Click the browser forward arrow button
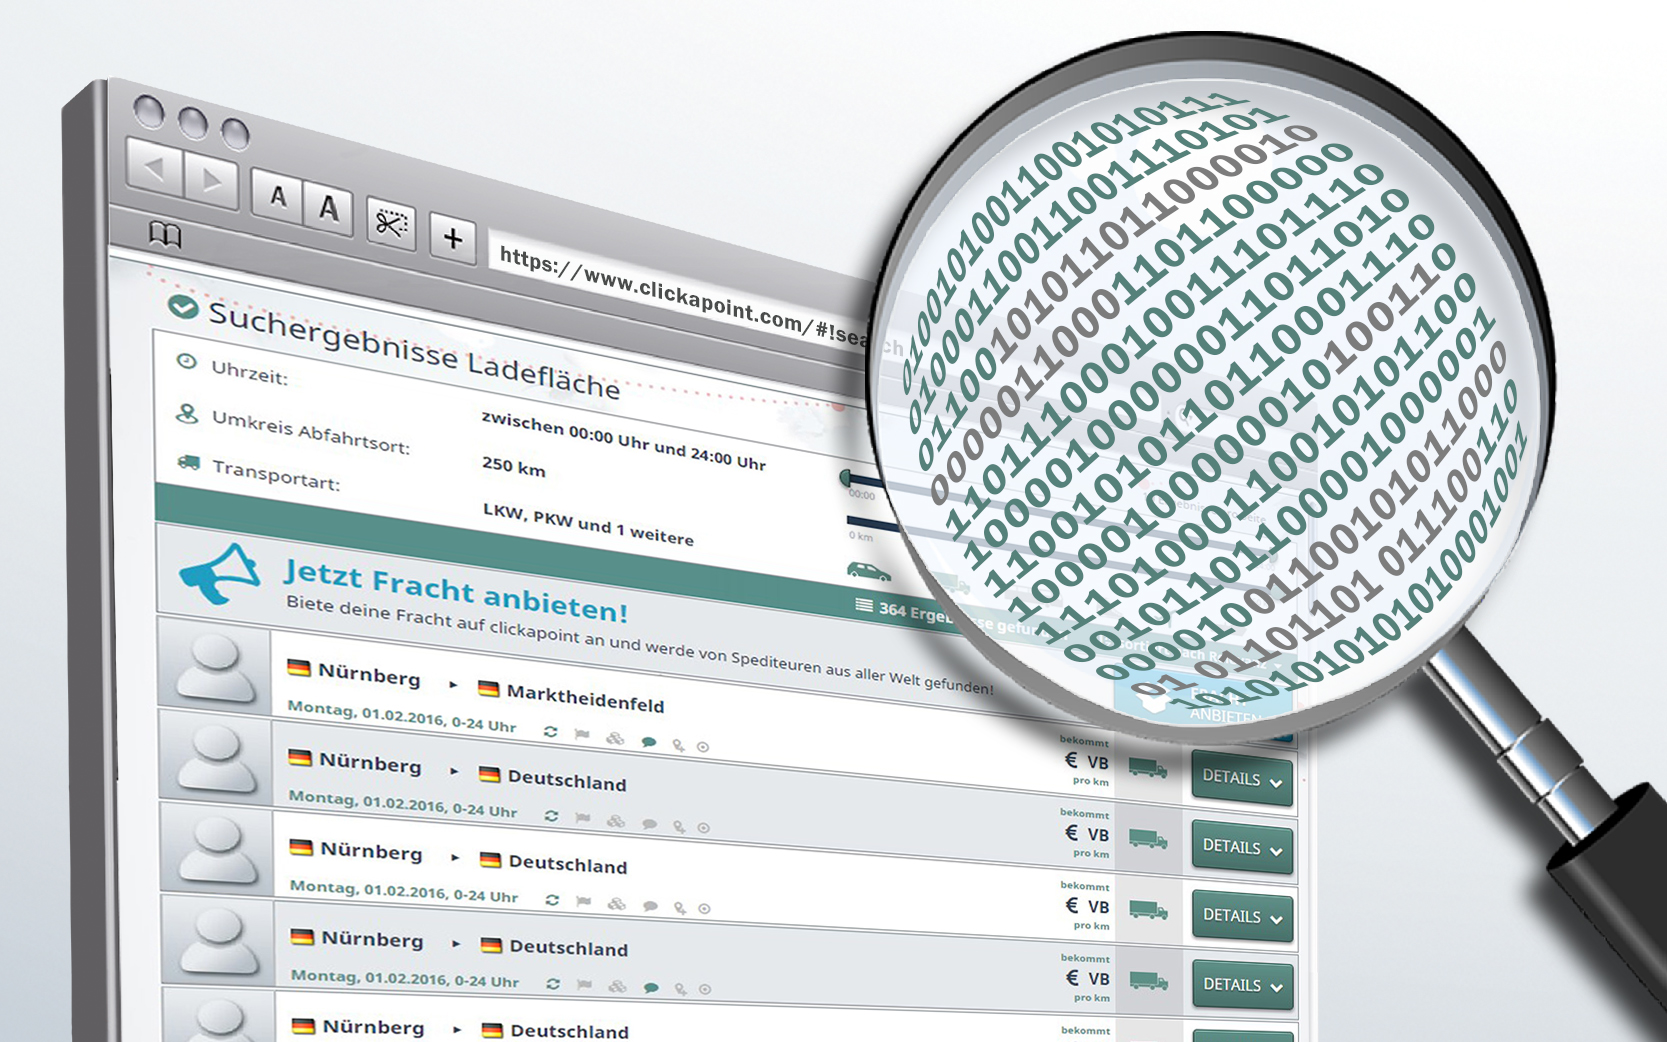 [212, 181]
